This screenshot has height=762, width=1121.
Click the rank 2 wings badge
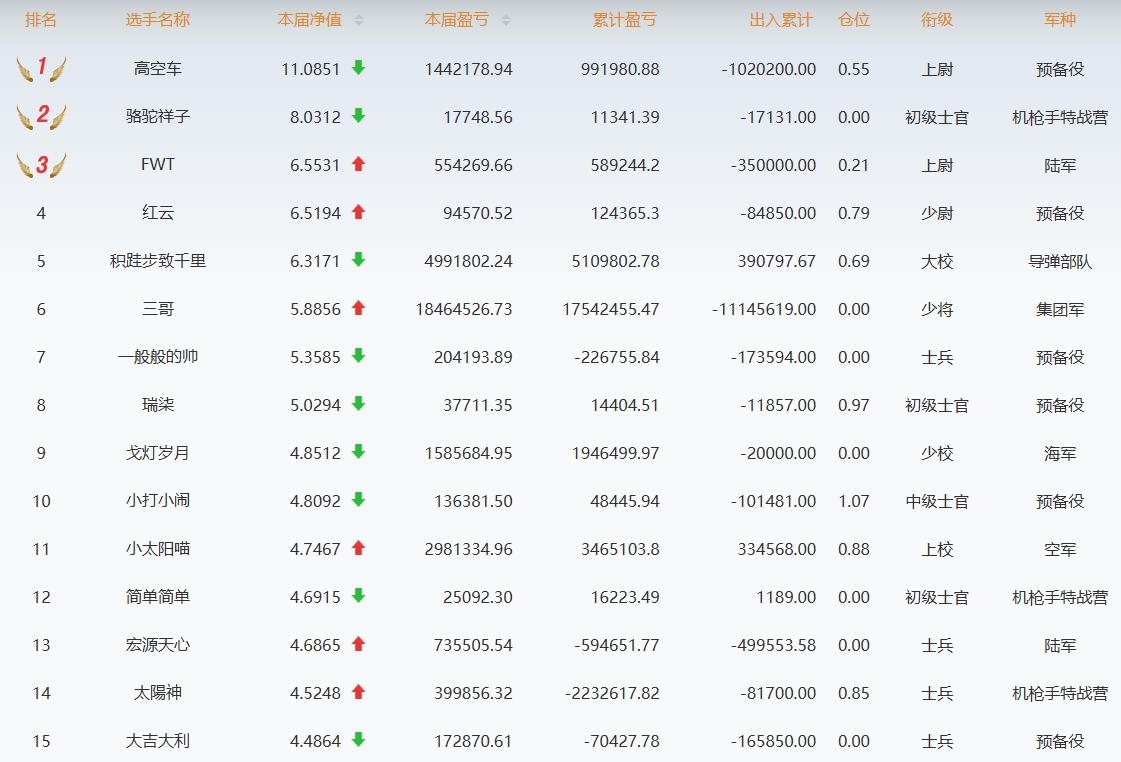[x=41, y=117]
